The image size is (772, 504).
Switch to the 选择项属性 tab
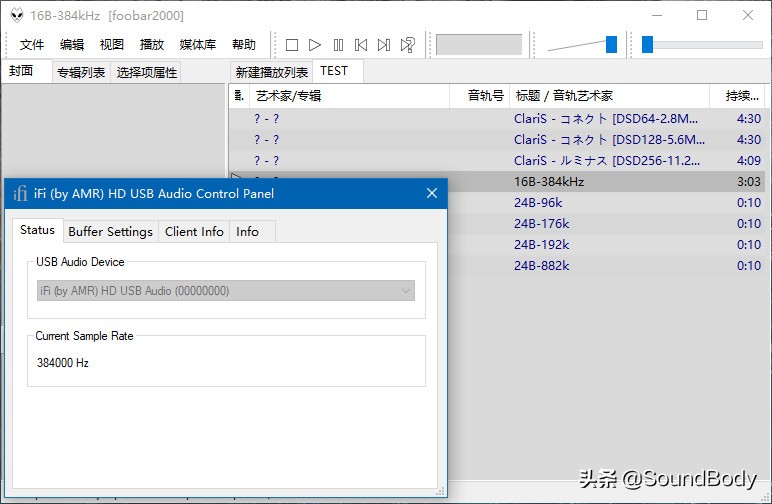coord(146,73)
